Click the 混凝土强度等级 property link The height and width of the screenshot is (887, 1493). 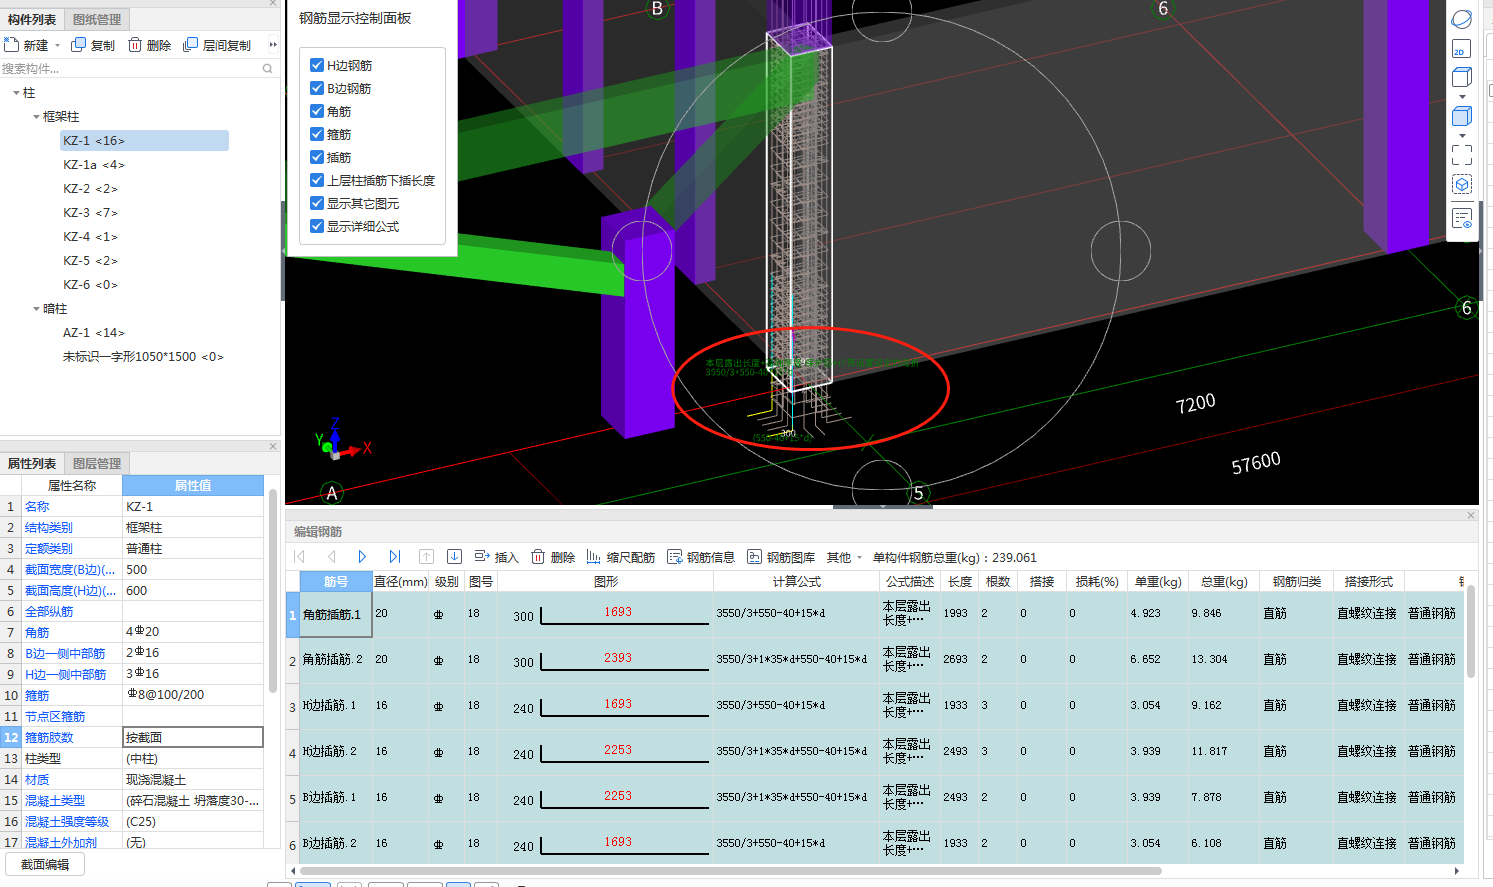67,822
